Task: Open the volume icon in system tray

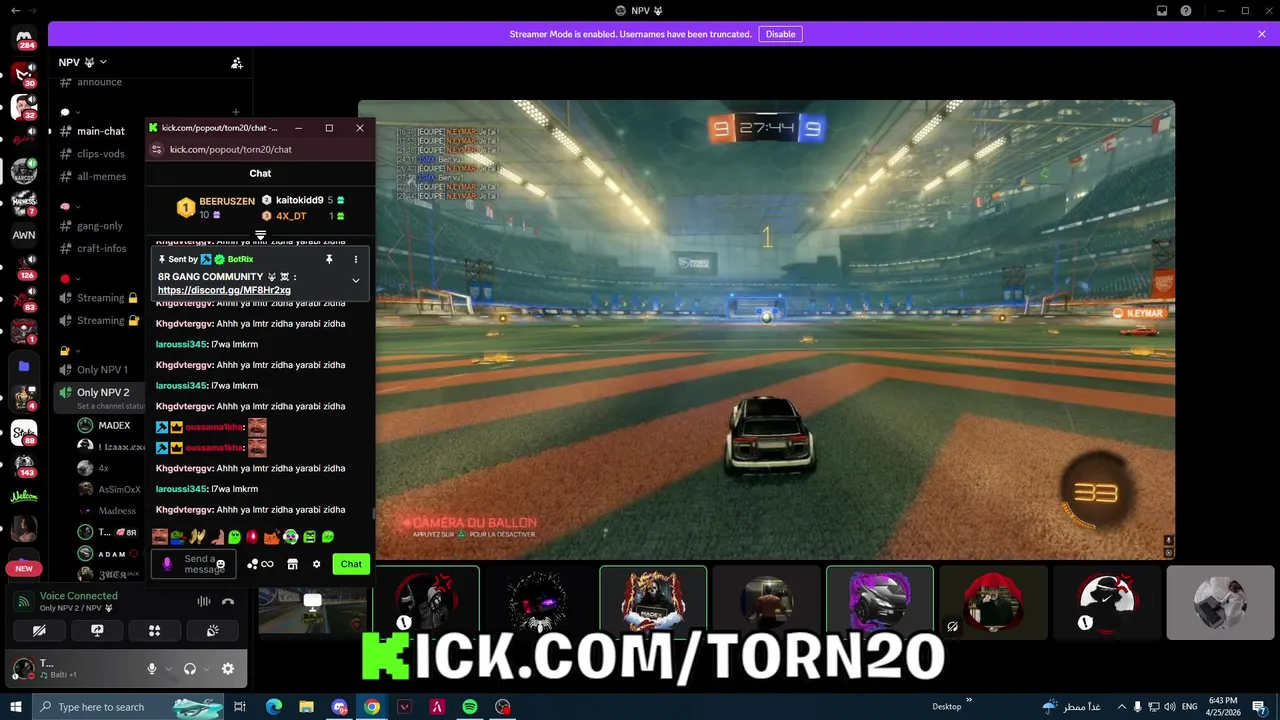Action: [x=1169, y=707]
